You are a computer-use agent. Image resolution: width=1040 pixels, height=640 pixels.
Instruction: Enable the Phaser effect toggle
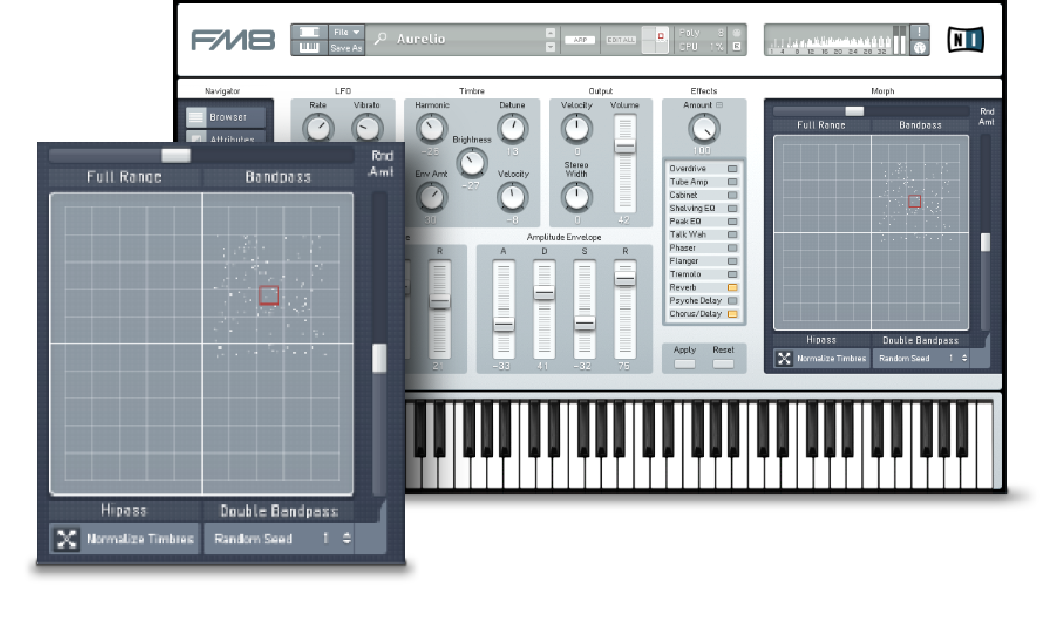[x=732, y=248]
